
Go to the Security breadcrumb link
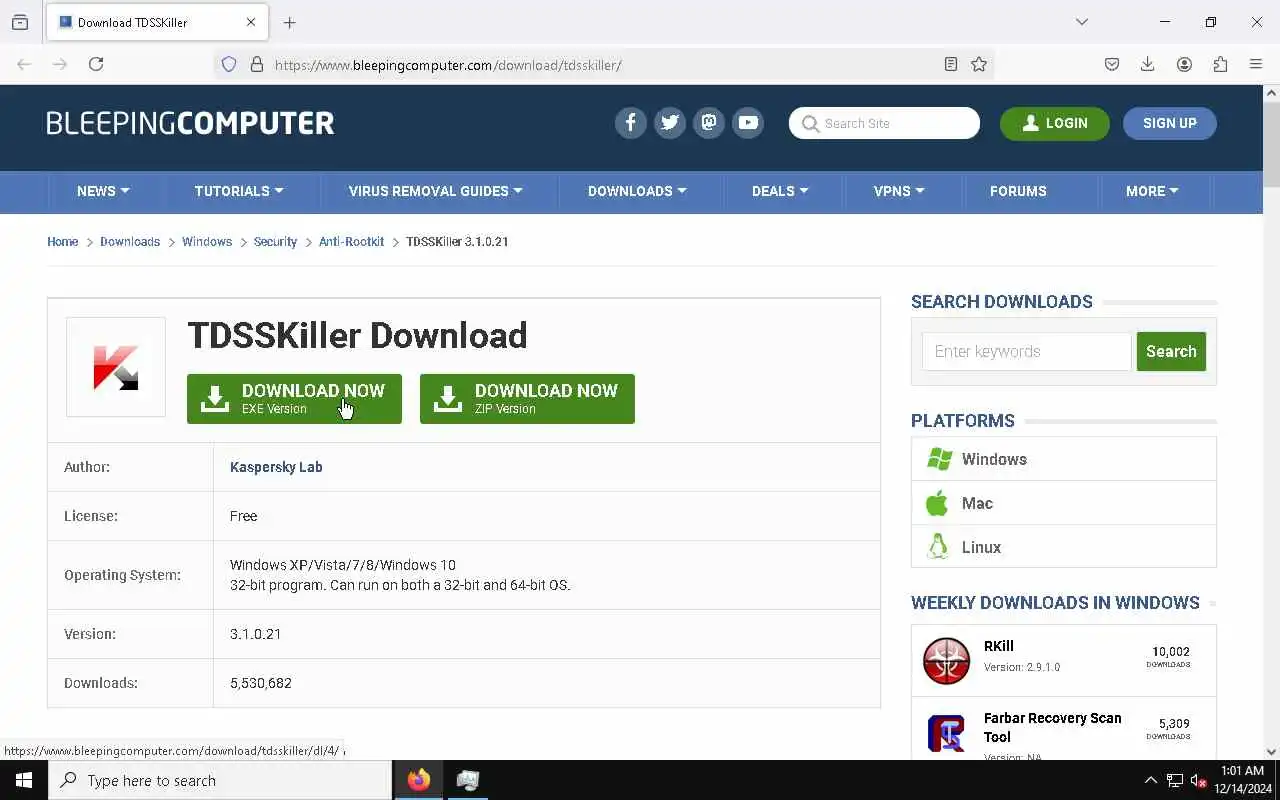tap(275, 242)
